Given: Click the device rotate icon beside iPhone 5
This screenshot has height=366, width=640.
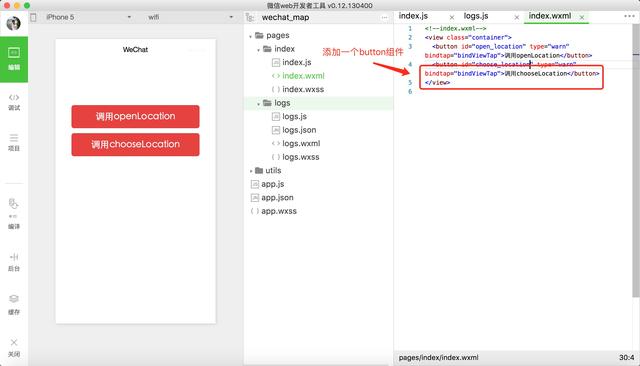Looking at the screenshot, I should (x=33, y=17).
